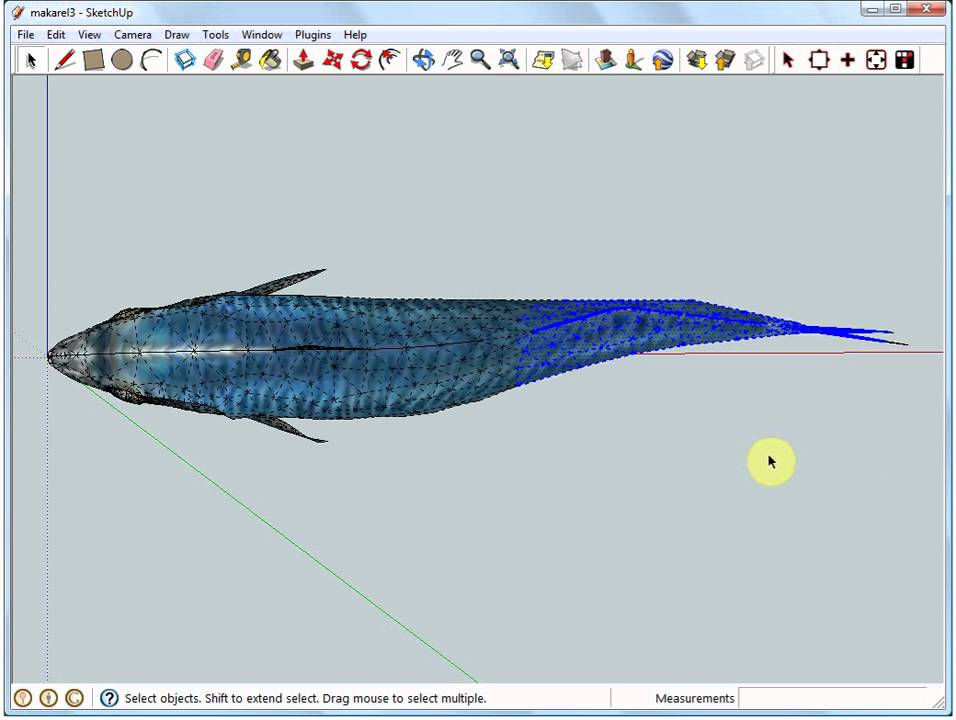
Task: Select the Zoom magnifier tool
Action: click(x=480, y=60)
